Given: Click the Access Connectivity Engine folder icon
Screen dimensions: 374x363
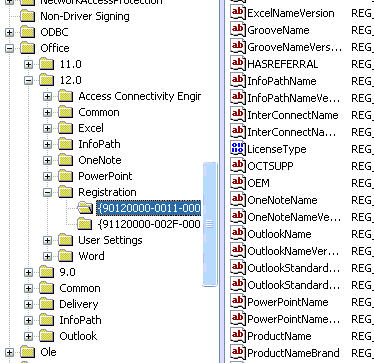Looking at the screenshot, I should click(x=66, y=96).
